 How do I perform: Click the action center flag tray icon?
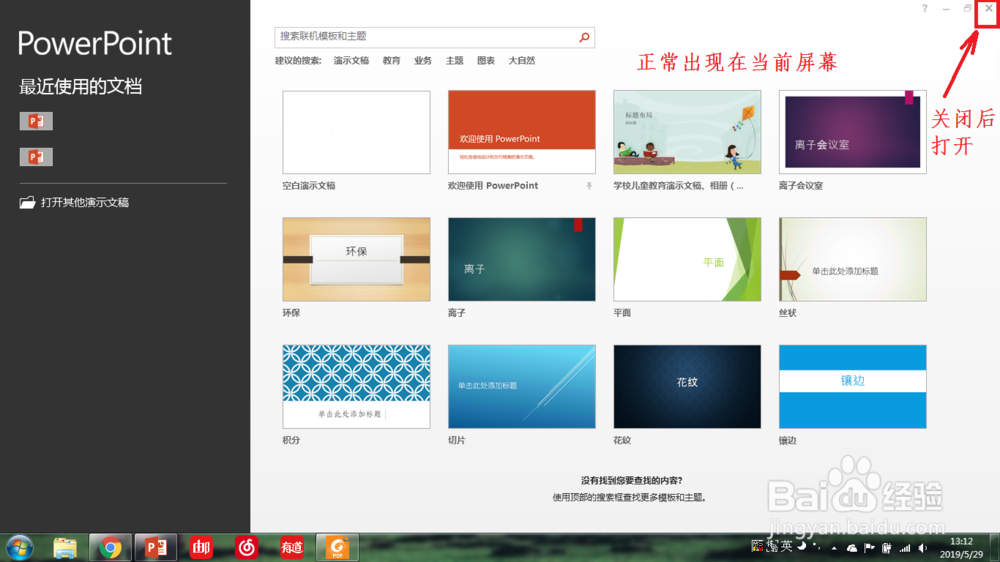pos(869,548)
